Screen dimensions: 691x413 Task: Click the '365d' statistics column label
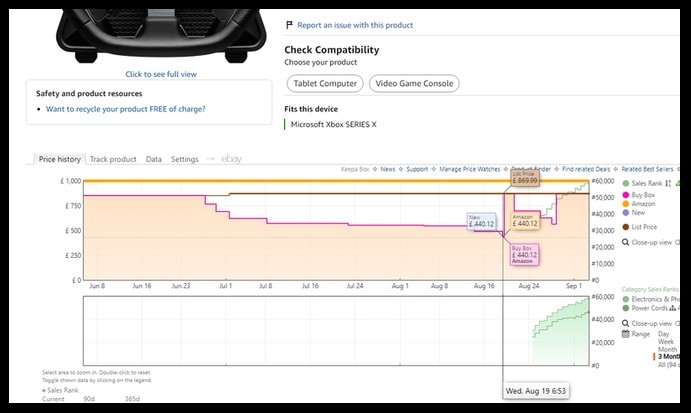click(x=132, y=399)
